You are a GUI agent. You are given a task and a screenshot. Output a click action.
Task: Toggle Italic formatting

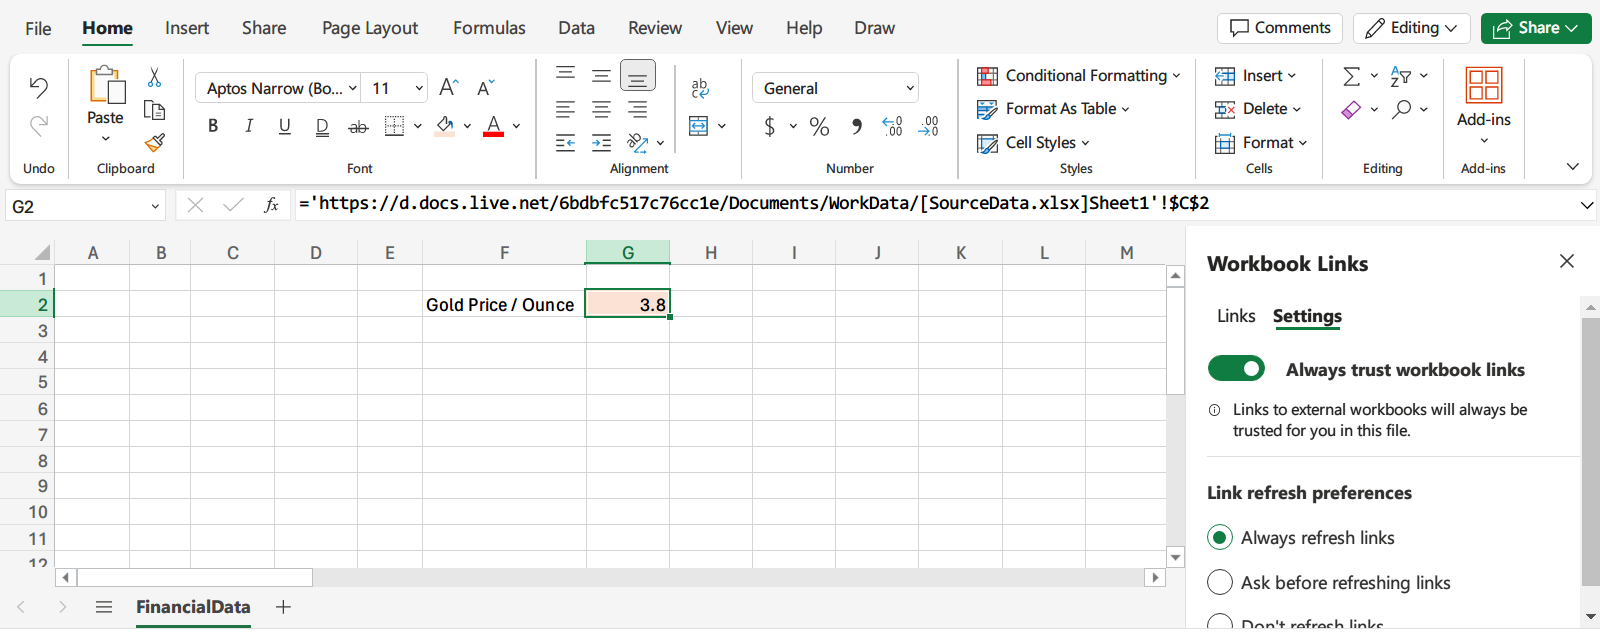[249, 126]
